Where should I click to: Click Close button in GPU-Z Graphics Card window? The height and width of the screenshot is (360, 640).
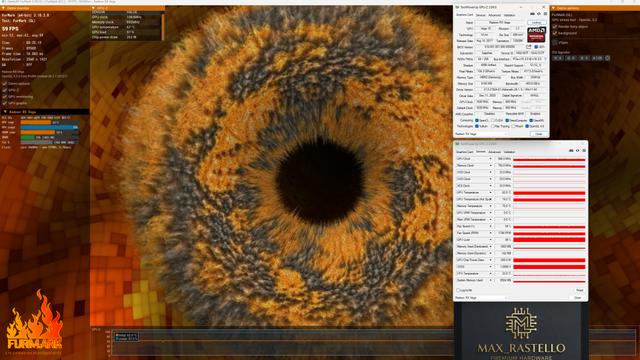(x=538, y=134)
